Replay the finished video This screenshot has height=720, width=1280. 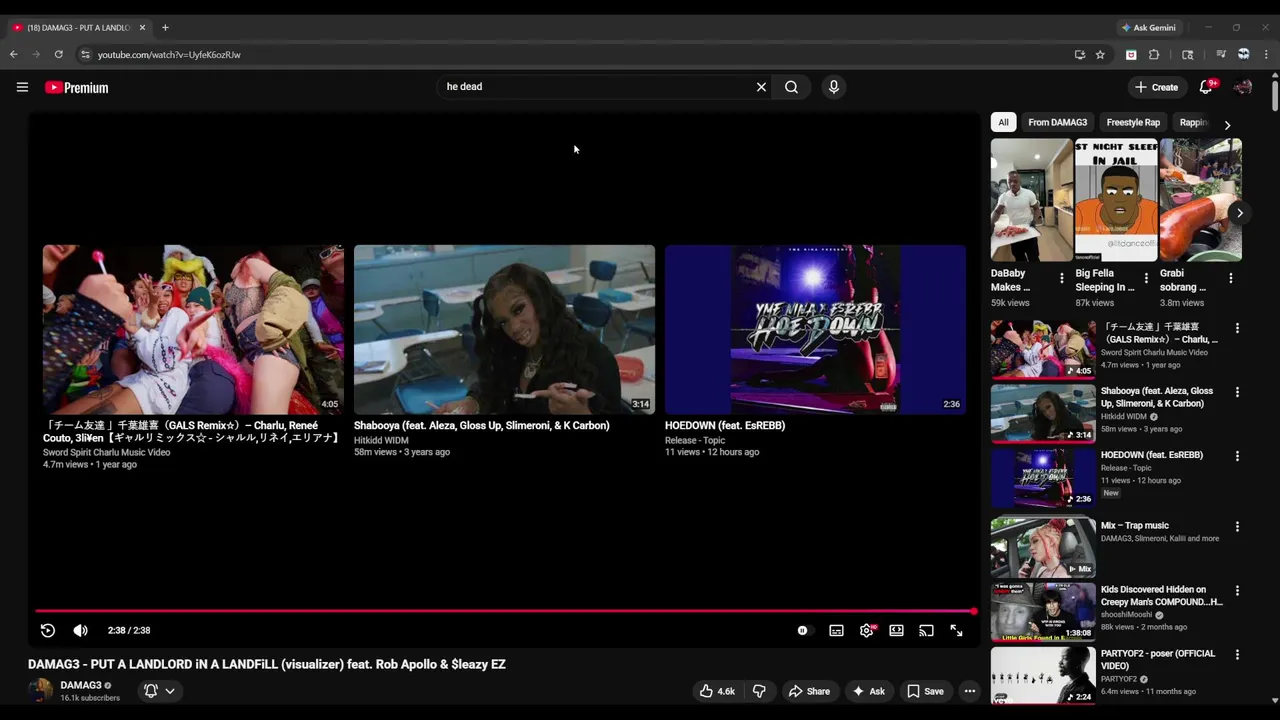click(47, 630)
